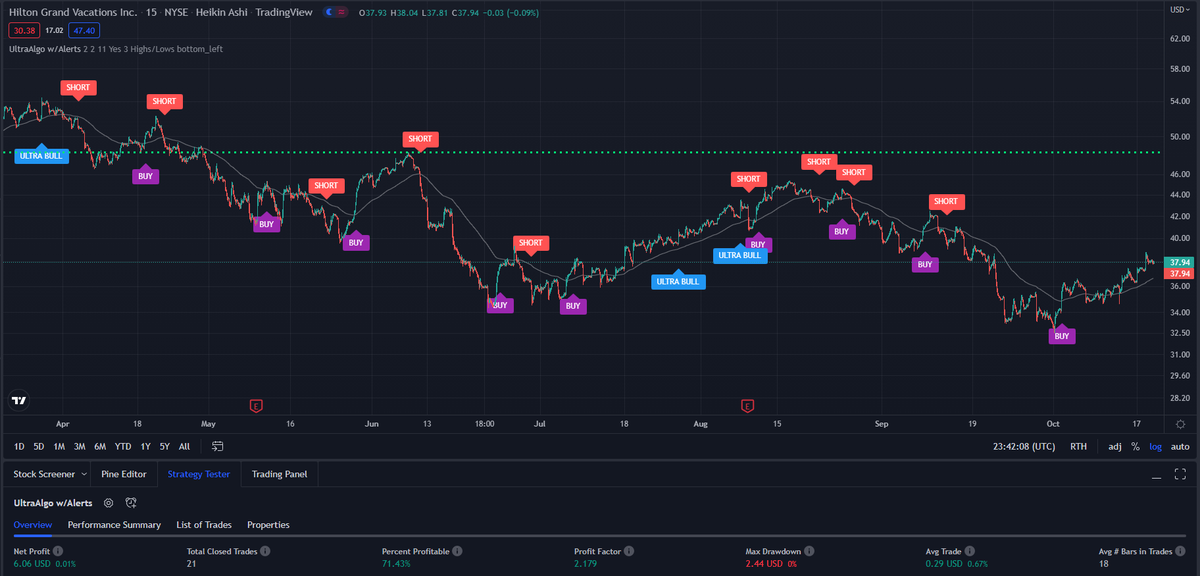Open the RTH session selector
This screenshot has height=576, width=1200.
coord(1078,446)
